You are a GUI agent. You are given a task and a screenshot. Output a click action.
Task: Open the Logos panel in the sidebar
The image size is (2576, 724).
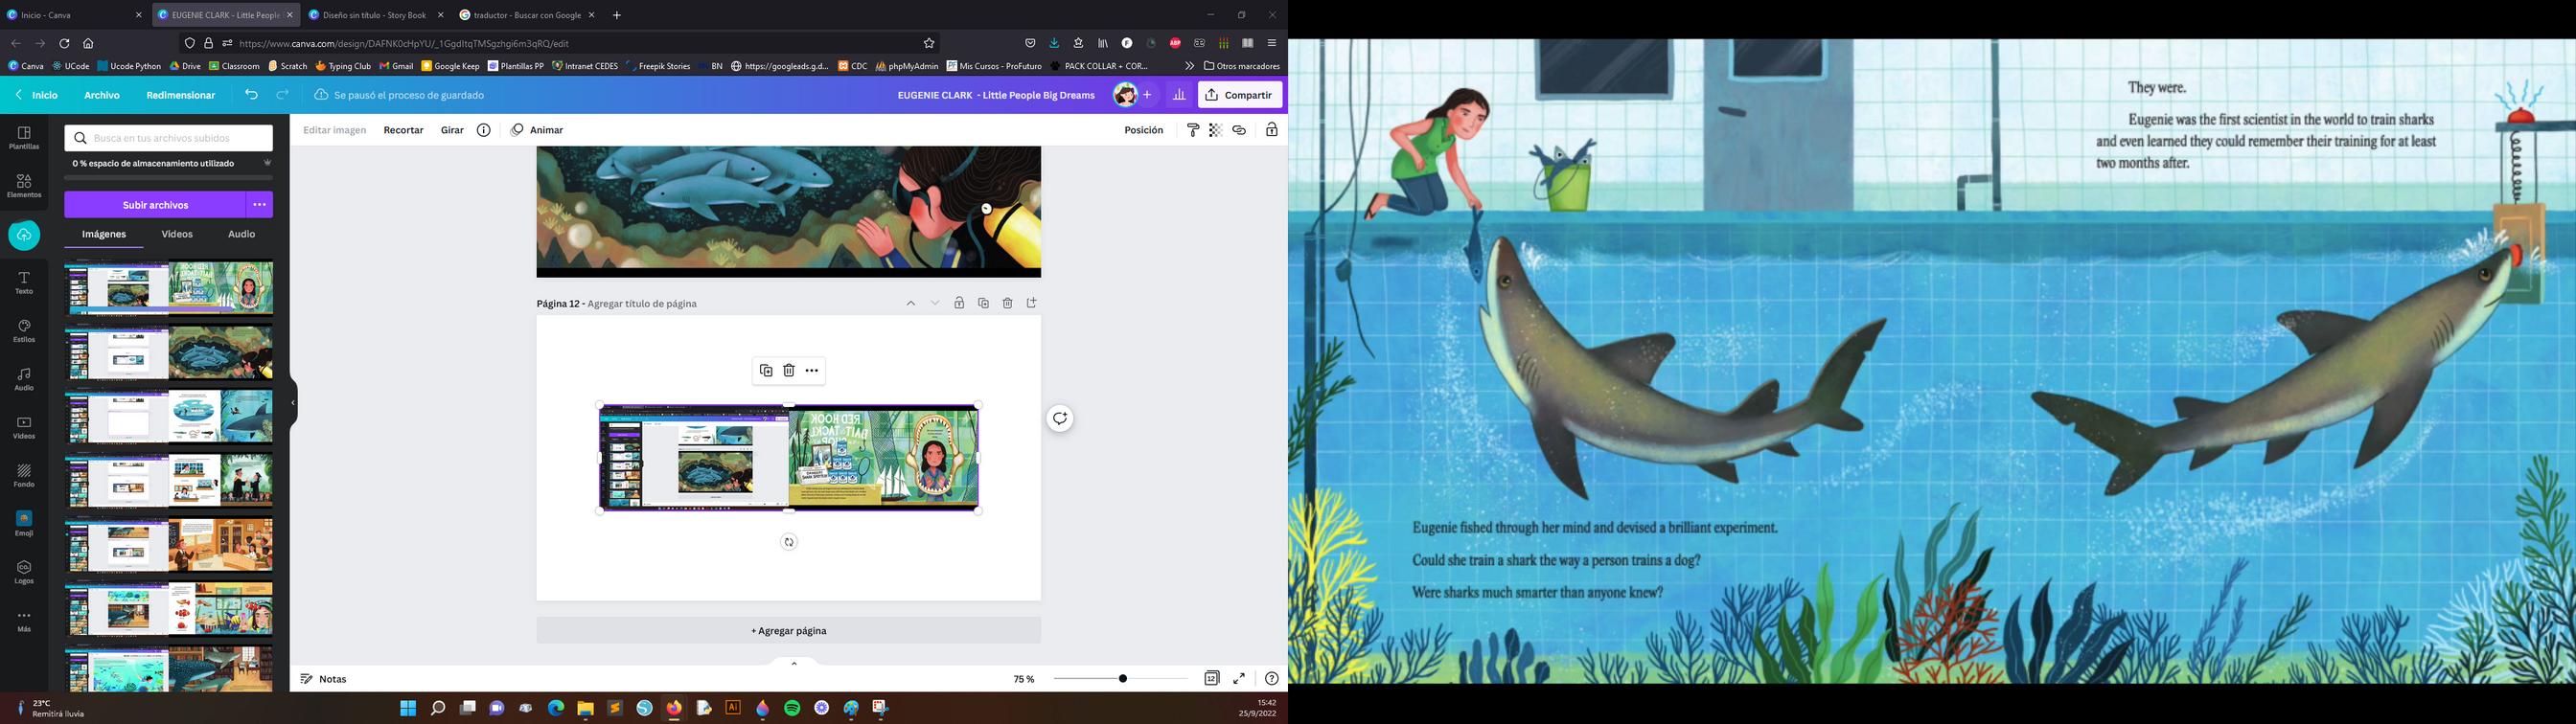pyautogui.click(x=24, y=573)
